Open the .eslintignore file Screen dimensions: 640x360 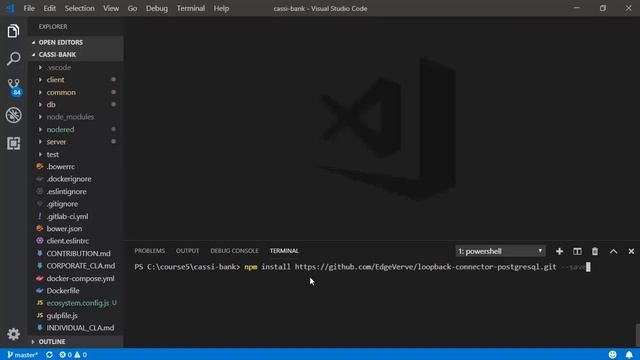[x=76, y=191]
